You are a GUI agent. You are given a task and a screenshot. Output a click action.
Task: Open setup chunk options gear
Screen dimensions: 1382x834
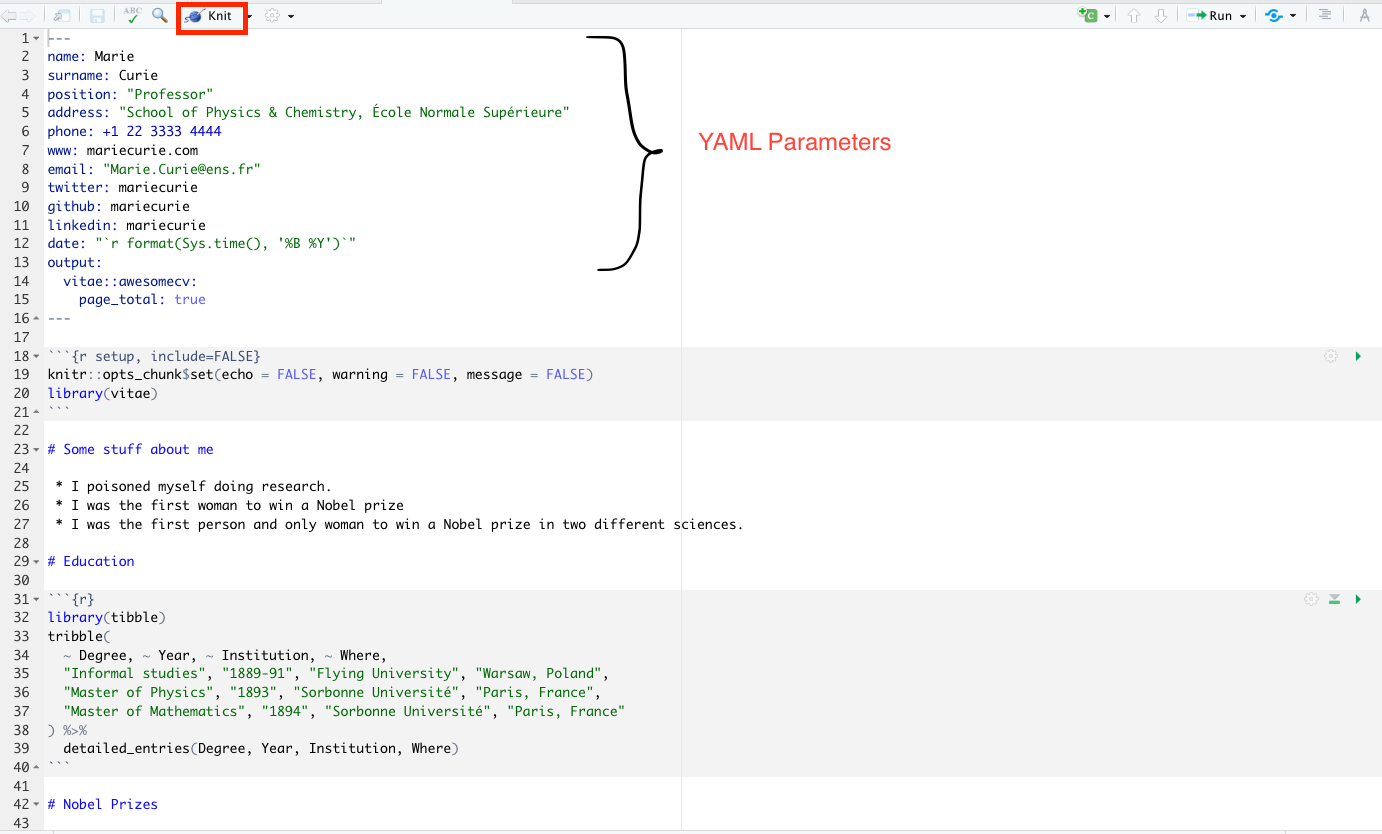point(1331,356)
